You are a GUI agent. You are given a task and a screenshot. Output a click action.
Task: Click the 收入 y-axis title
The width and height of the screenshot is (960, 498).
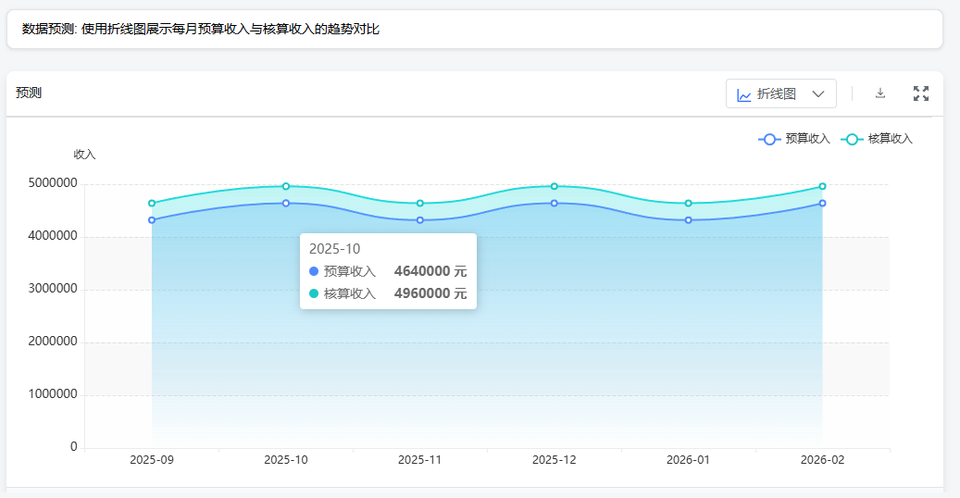pos(84,154)
